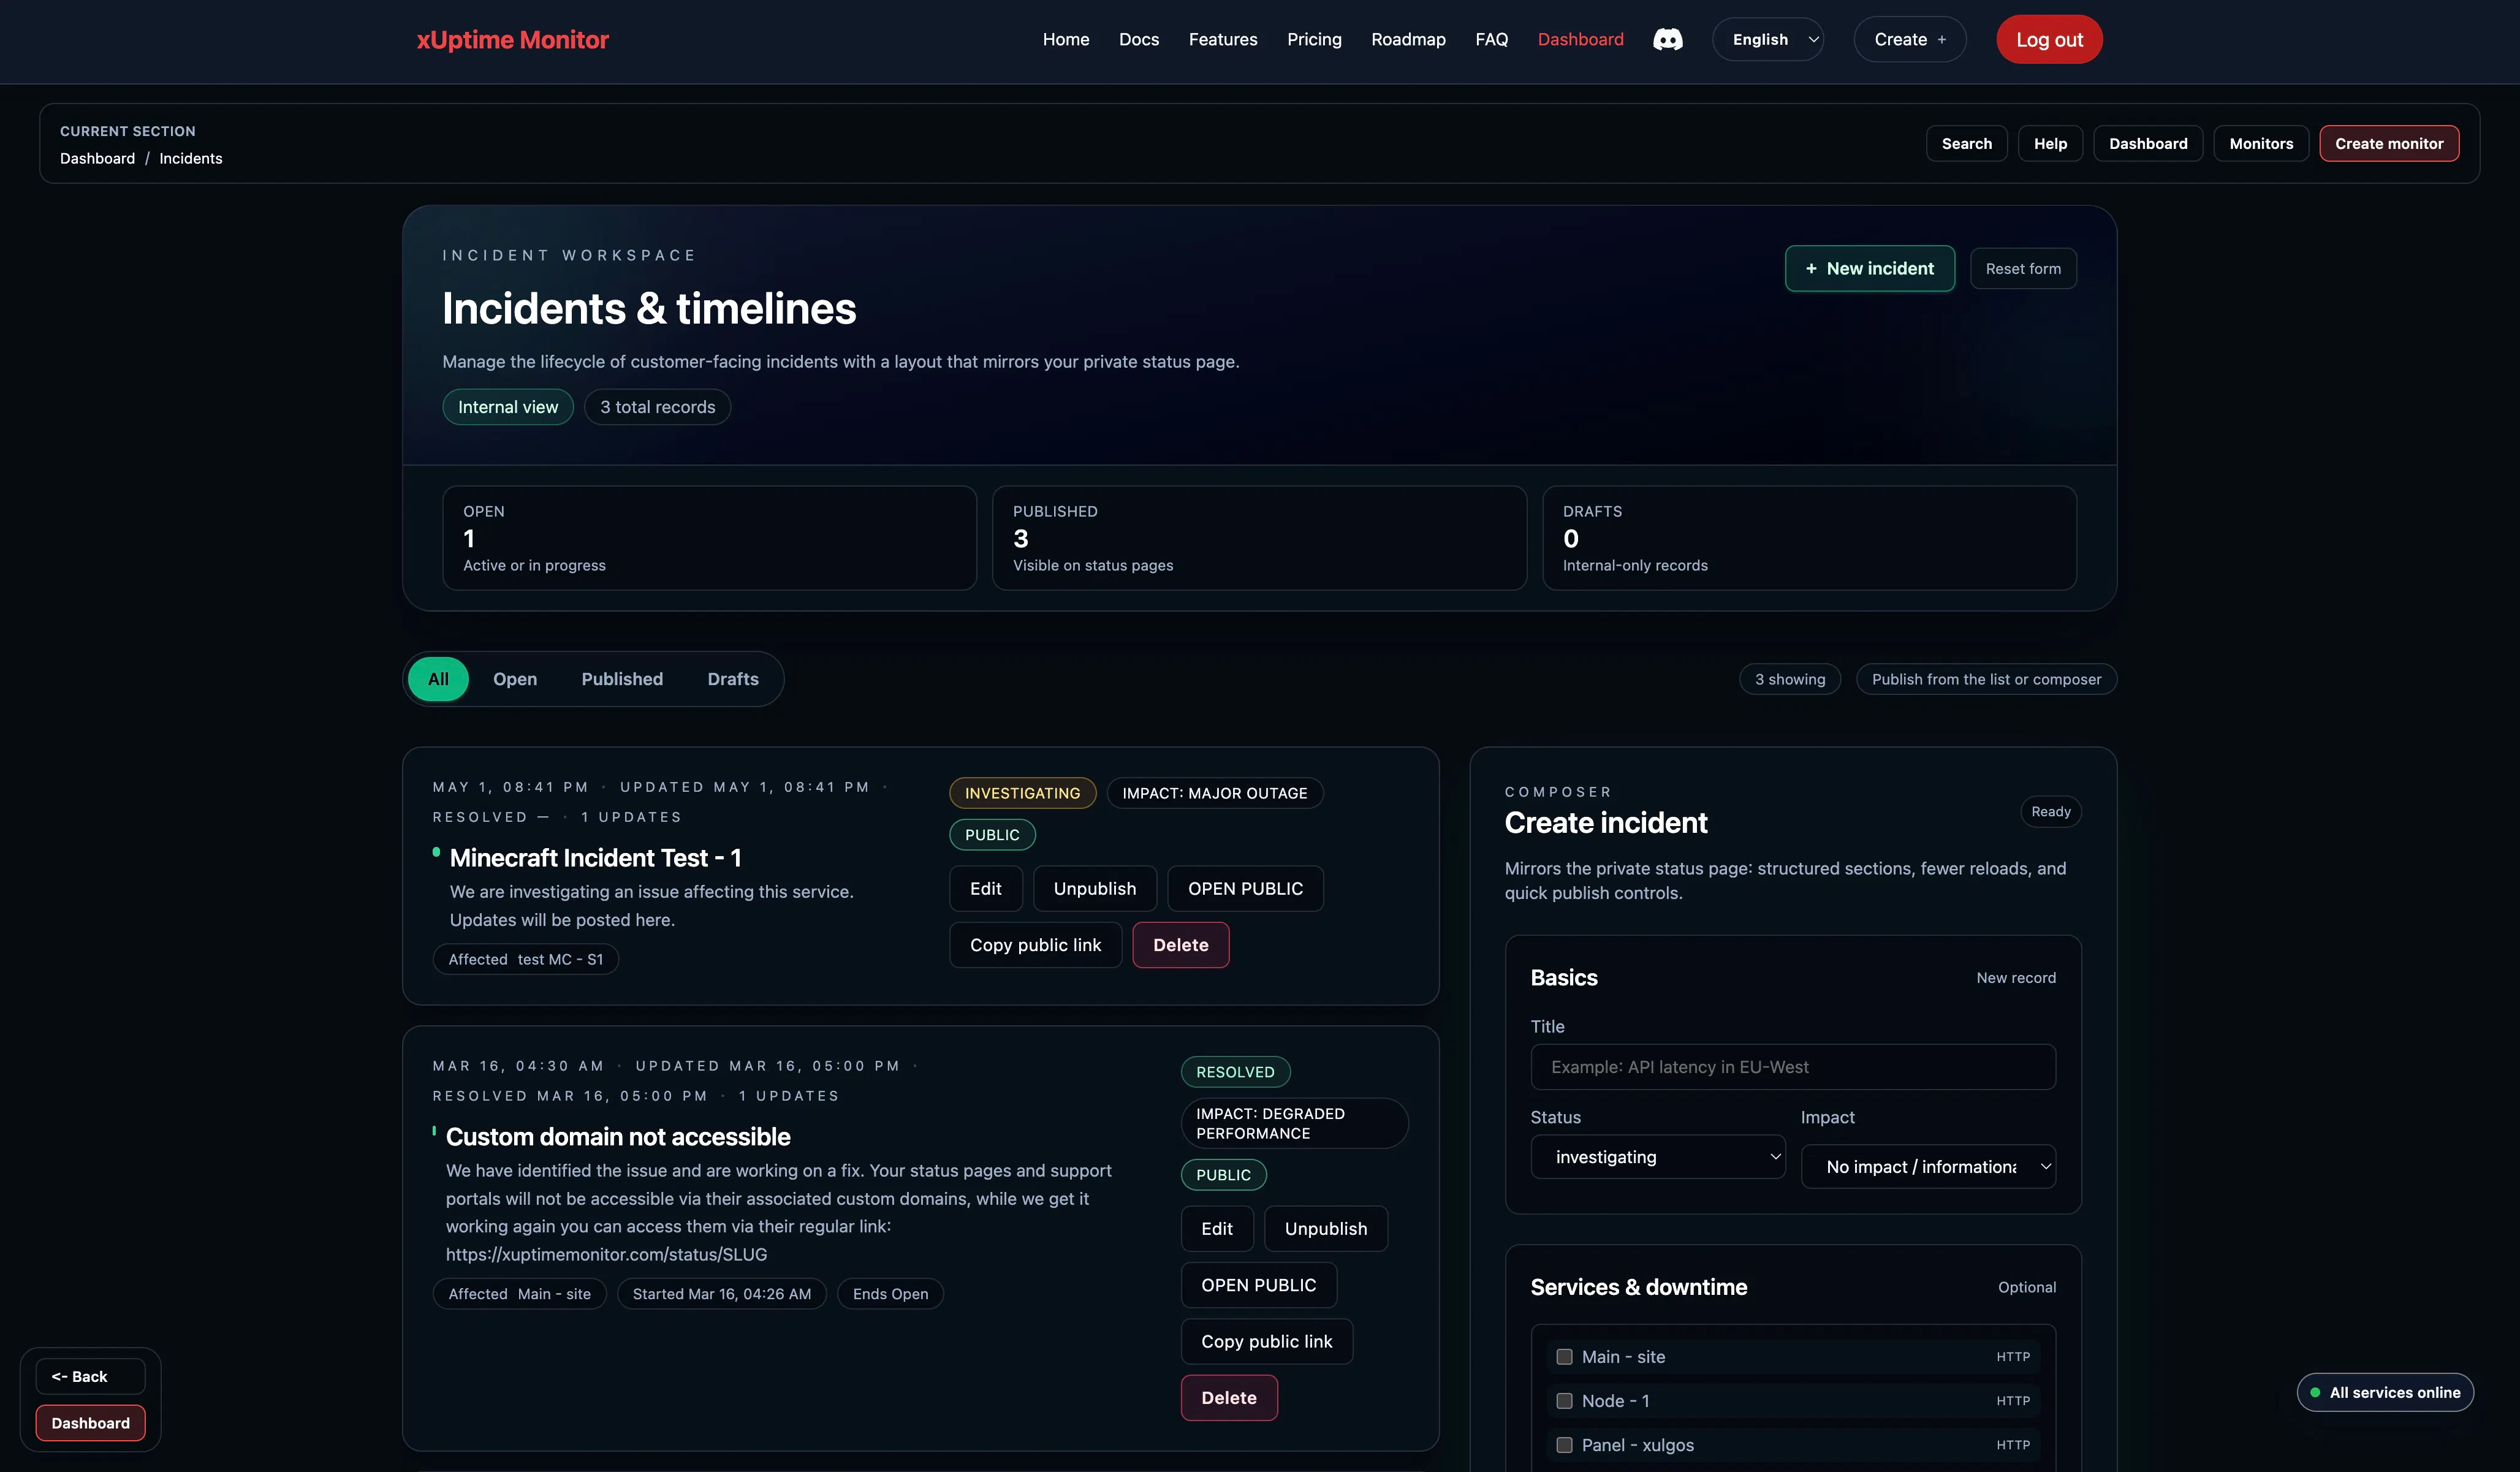The height and width of the screenshot is (1472, 2520).
Task: Click the Title input field
Action: (1793, 1067)
